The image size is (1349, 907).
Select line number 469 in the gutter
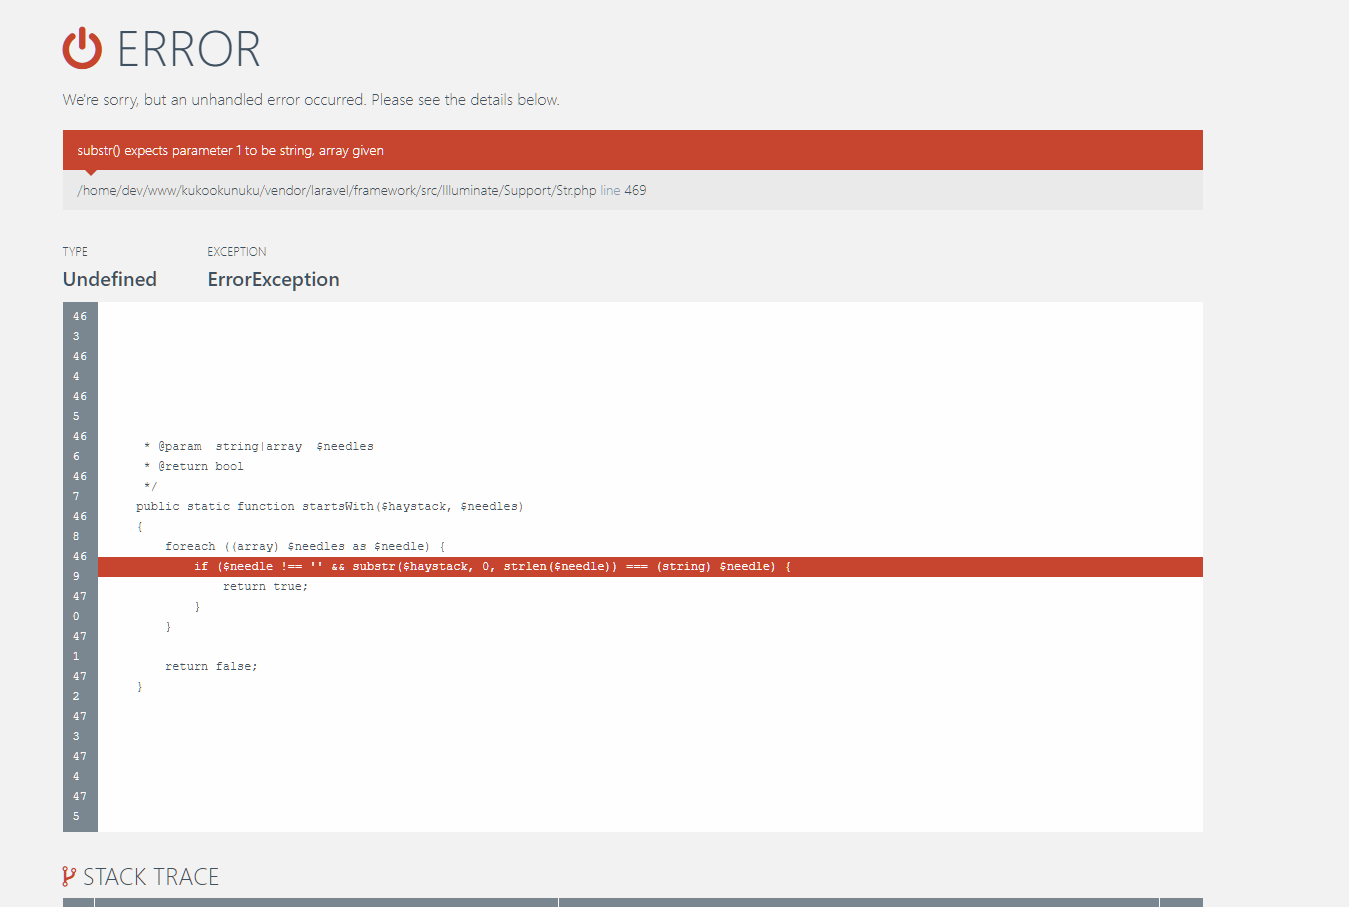coord(79,565)
